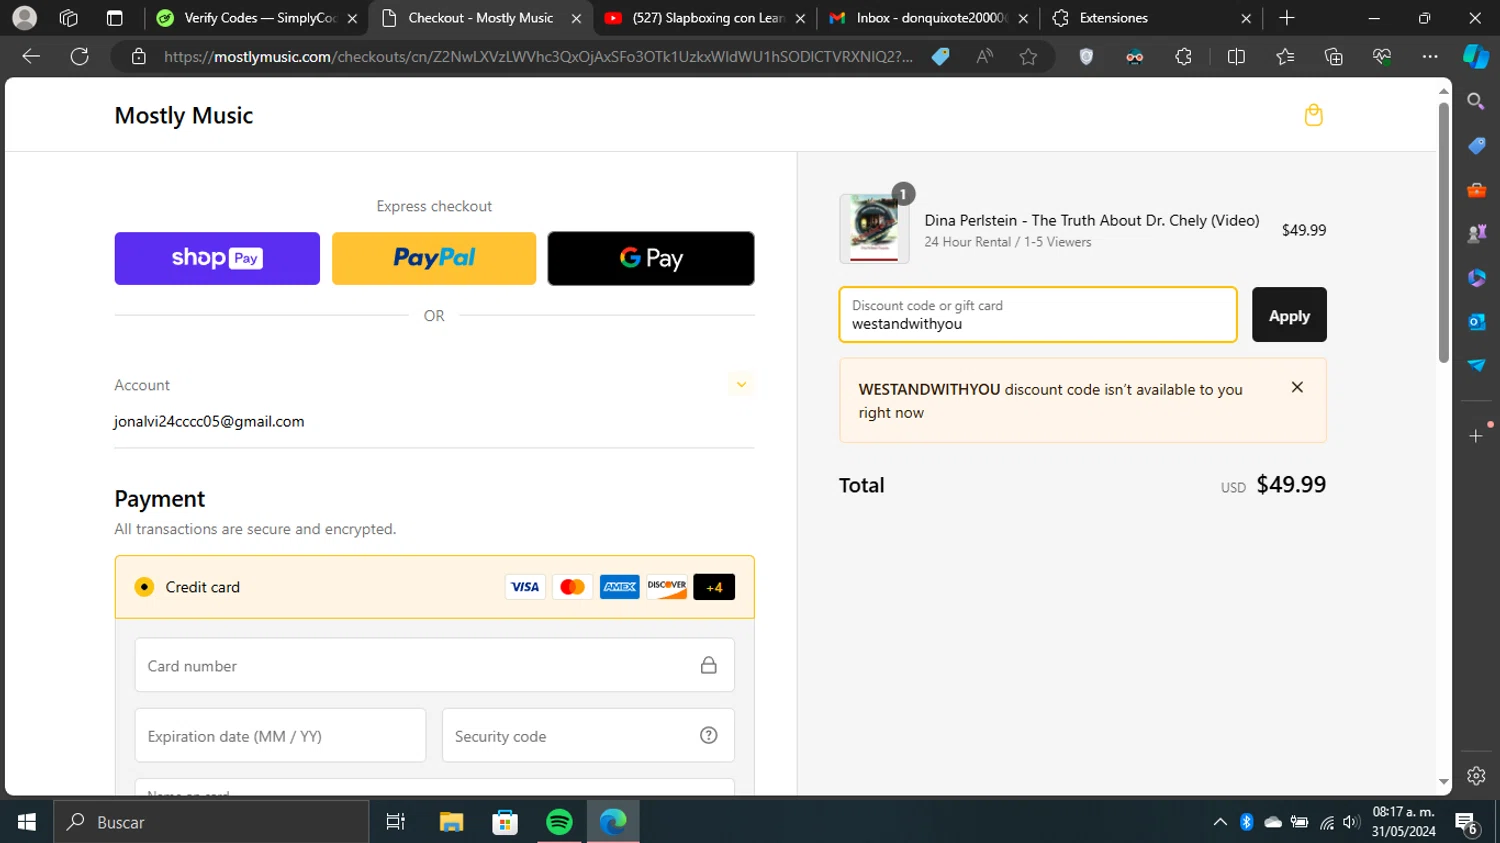This screenshot has width=1500, height=843.
Task: Open the Copilot sidebar
Action: pos(1476,57)
